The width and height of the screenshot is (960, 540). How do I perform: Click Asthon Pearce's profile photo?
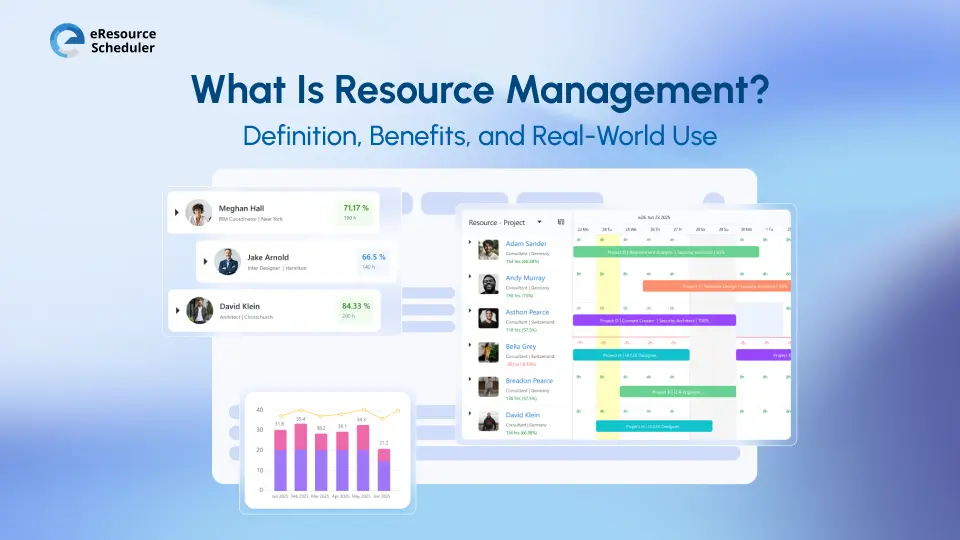coord(488,318)
